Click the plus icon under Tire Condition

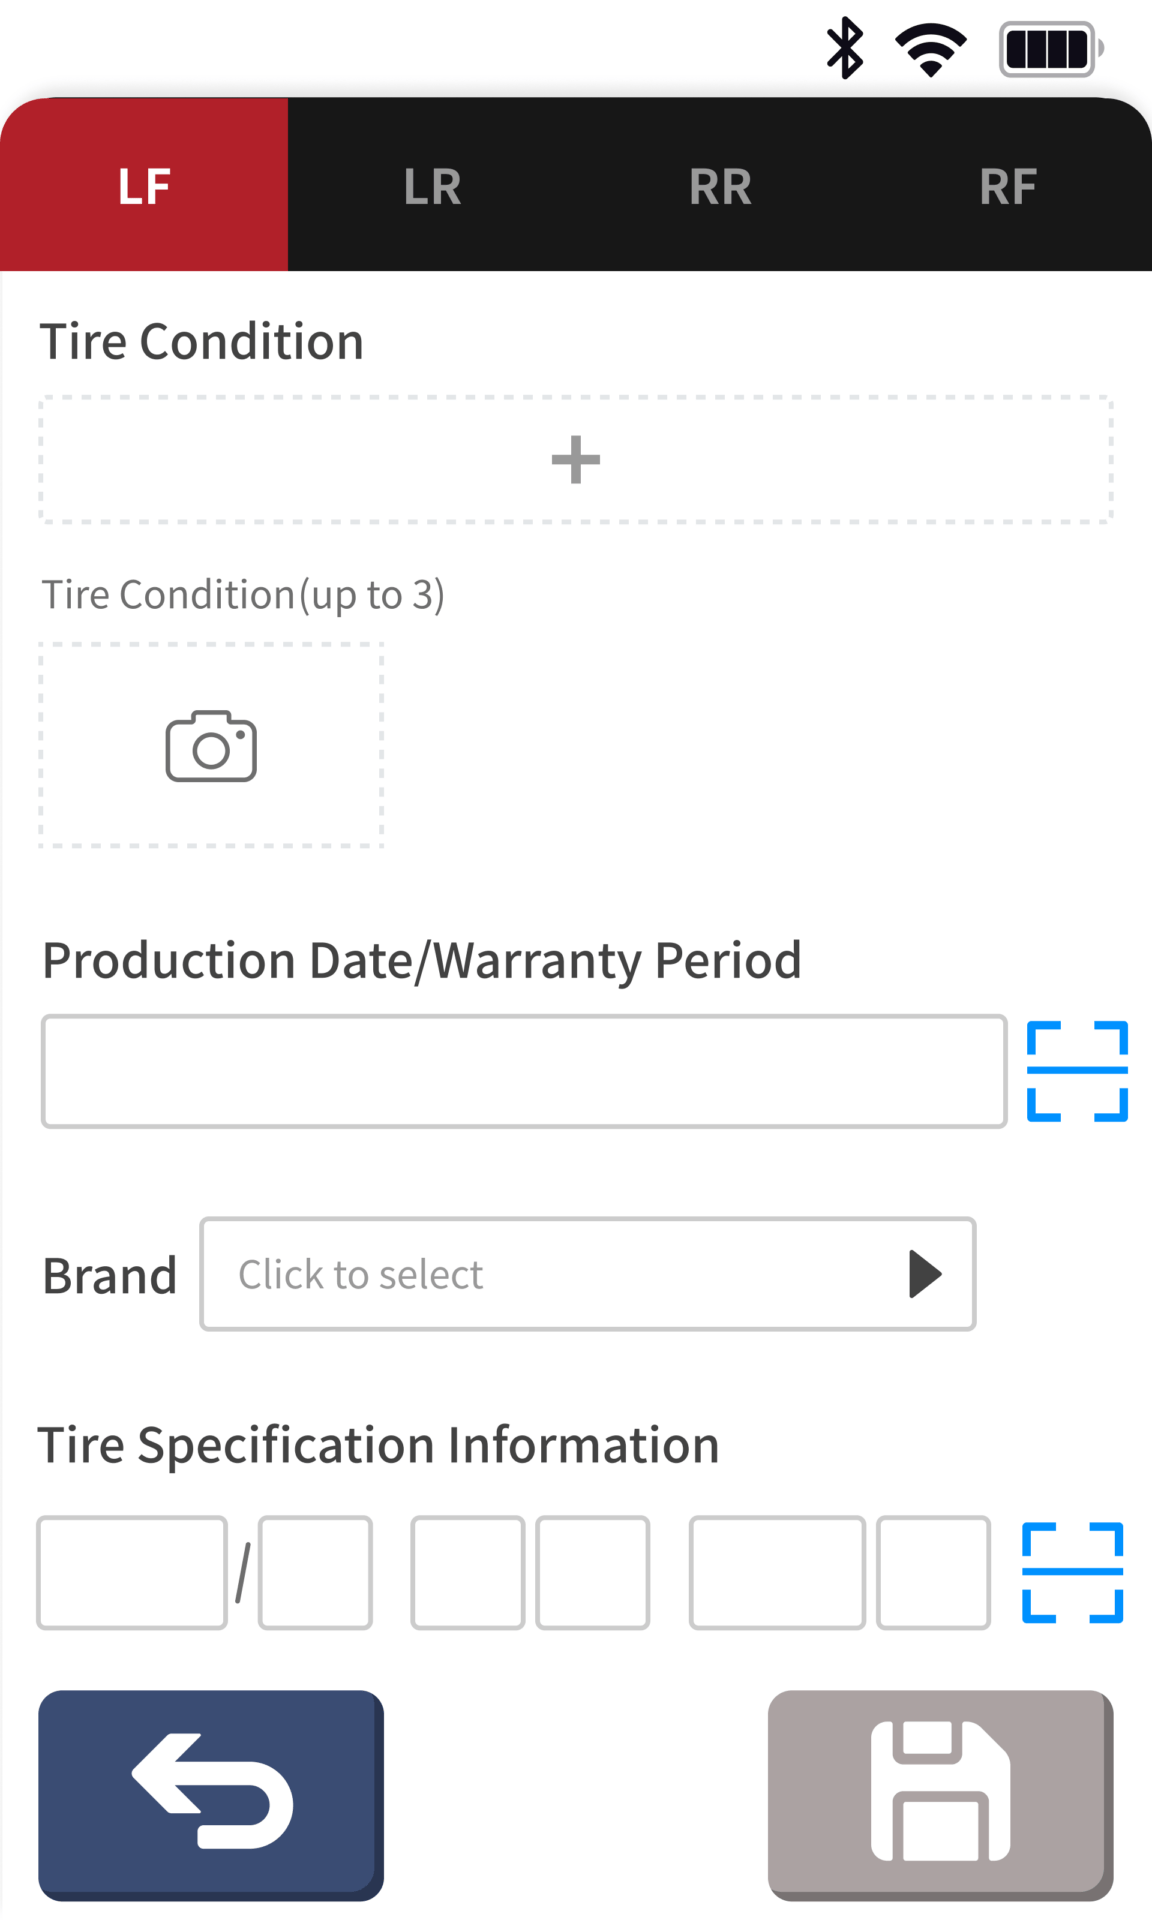[x=576, y=460]
